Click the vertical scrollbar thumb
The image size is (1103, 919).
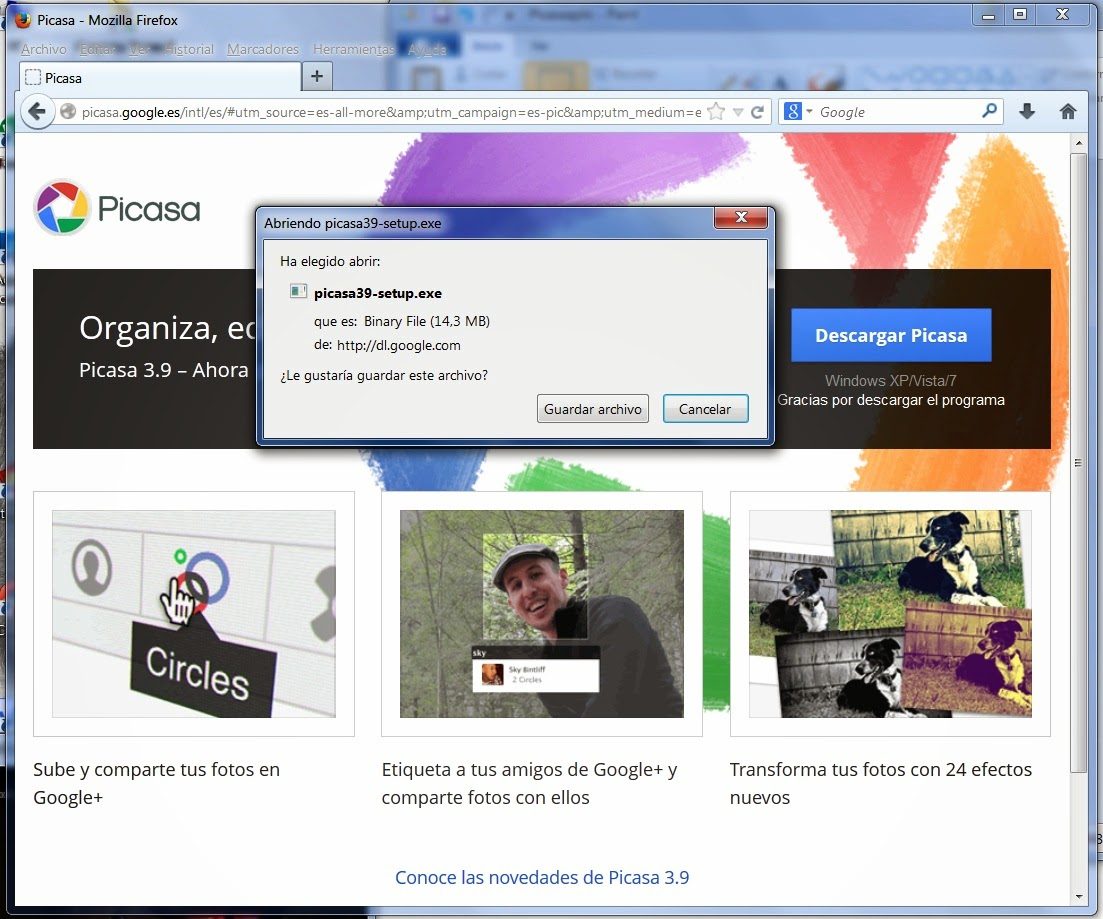1079,462
